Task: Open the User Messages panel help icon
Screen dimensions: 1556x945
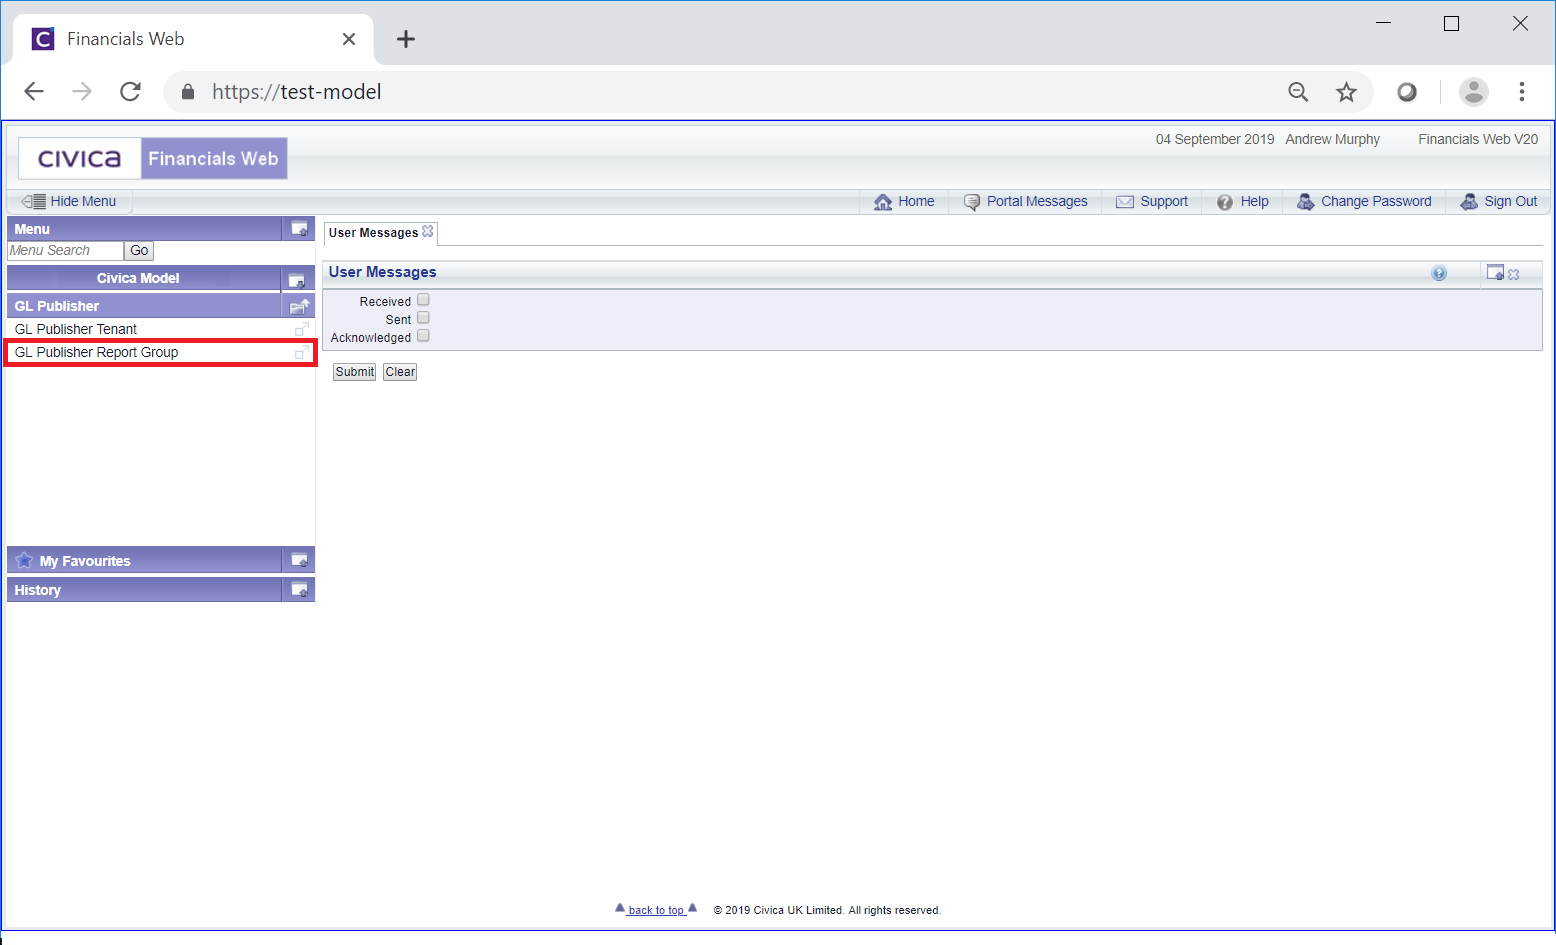Action: 1439,273
